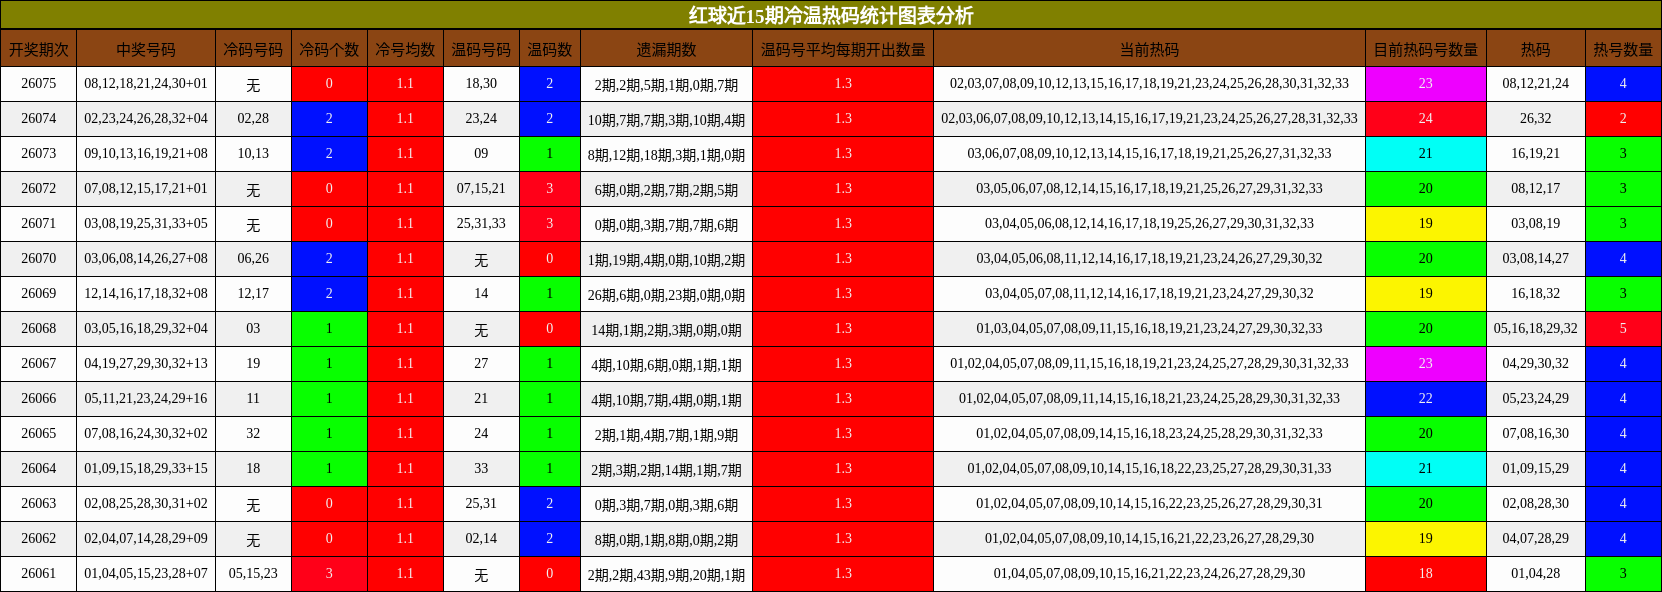Select period cell 26069
The width and height of the screenshot is (1662, 592).
[39, 294]
